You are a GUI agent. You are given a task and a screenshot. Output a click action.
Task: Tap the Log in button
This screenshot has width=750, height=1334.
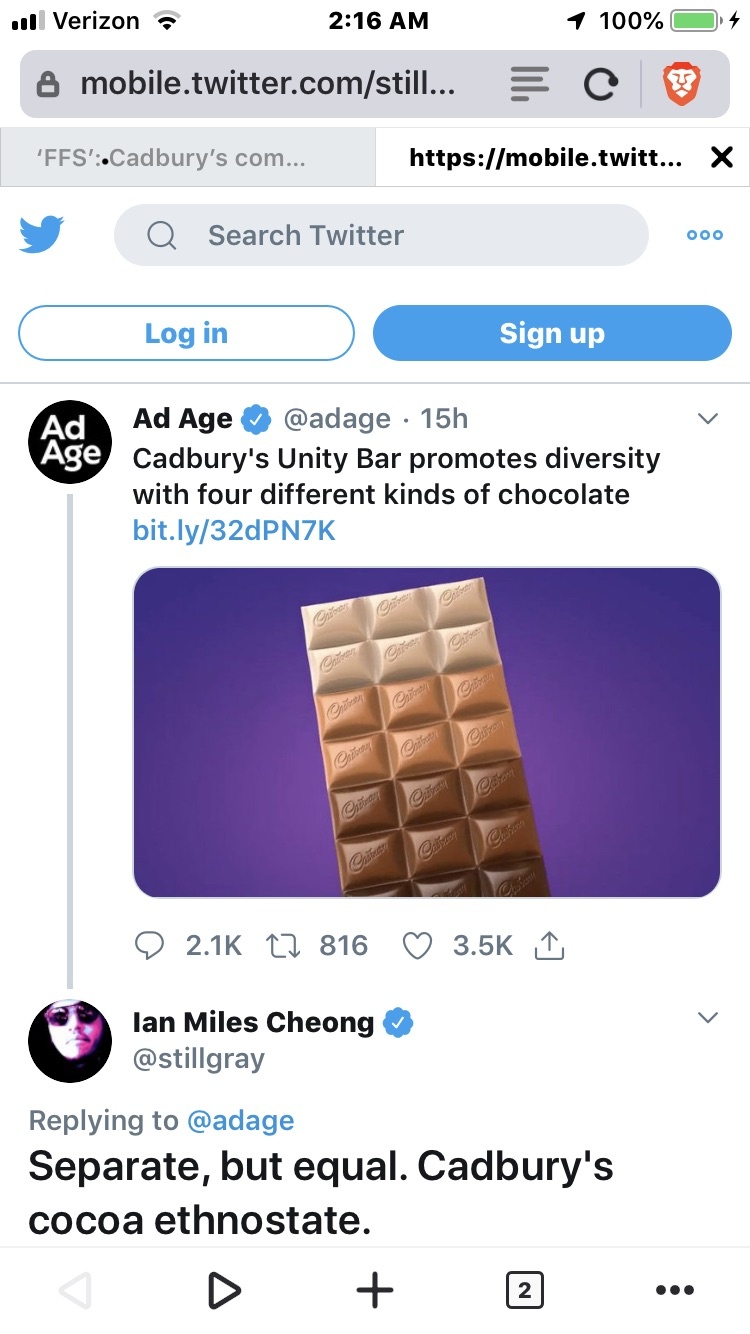tap(186, 333)
